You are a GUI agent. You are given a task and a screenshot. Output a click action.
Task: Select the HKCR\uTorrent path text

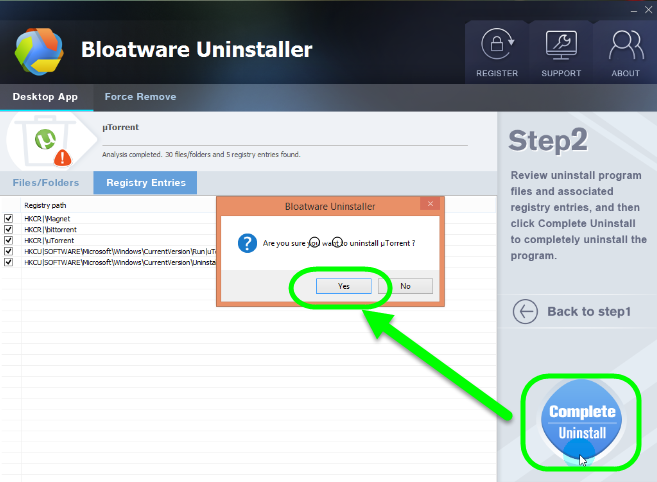coord(49,241)
